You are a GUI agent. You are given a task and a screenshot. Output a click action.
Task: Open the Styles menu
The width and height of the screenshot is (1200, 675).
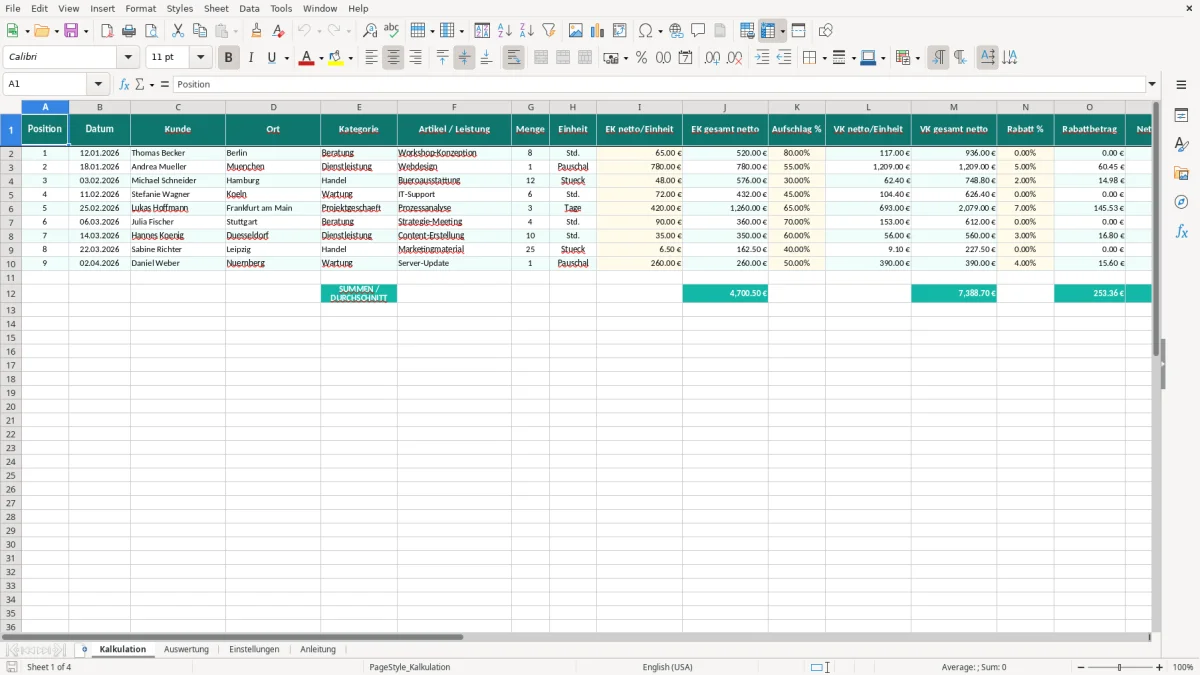[x=180, y=8]
